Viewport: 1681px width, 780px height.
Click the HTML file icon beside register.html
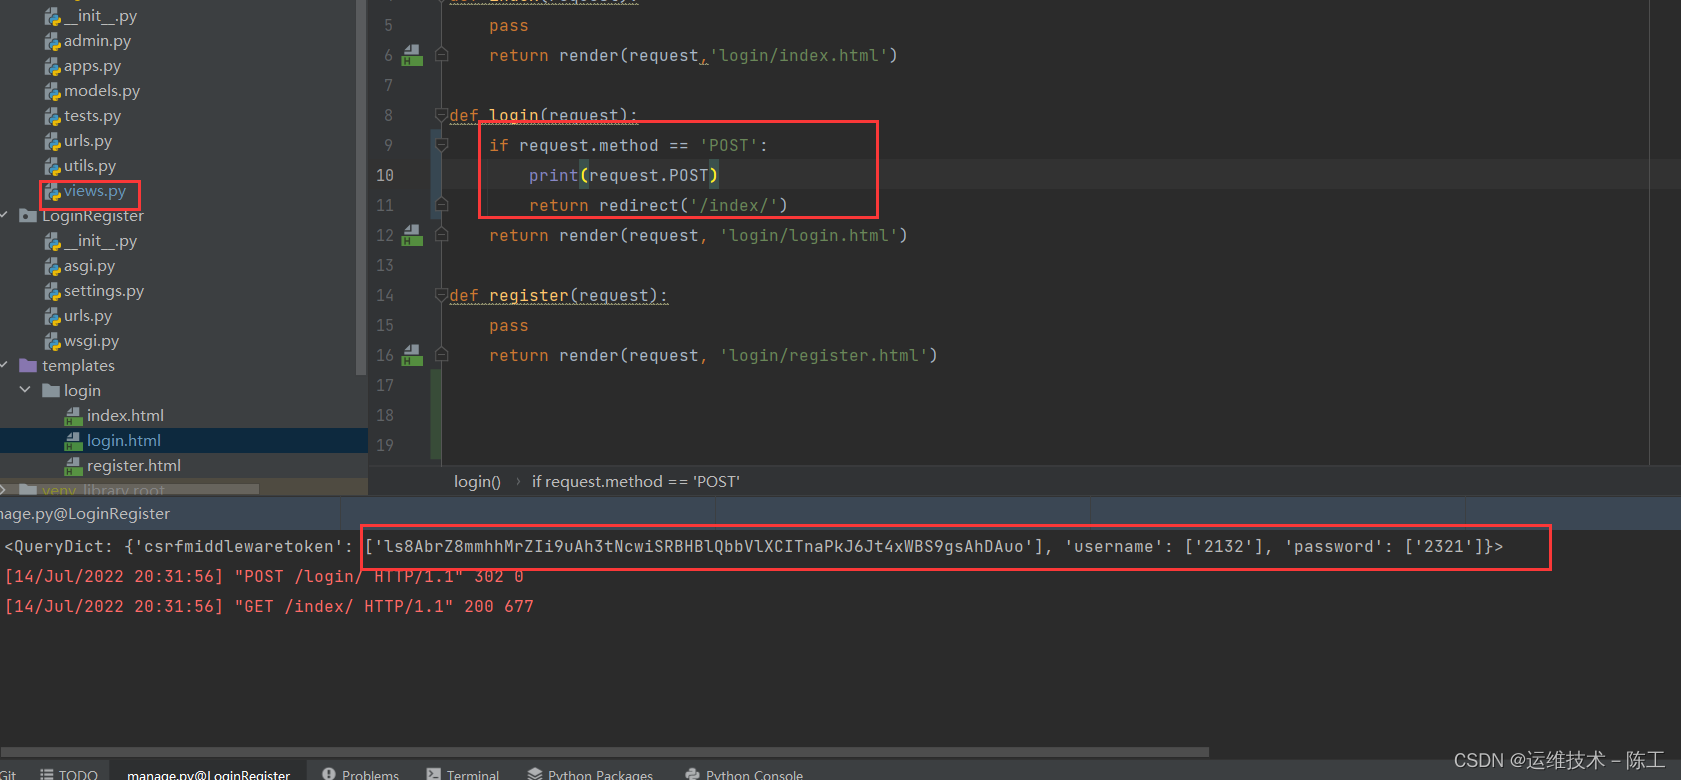(x=73, y=466)
